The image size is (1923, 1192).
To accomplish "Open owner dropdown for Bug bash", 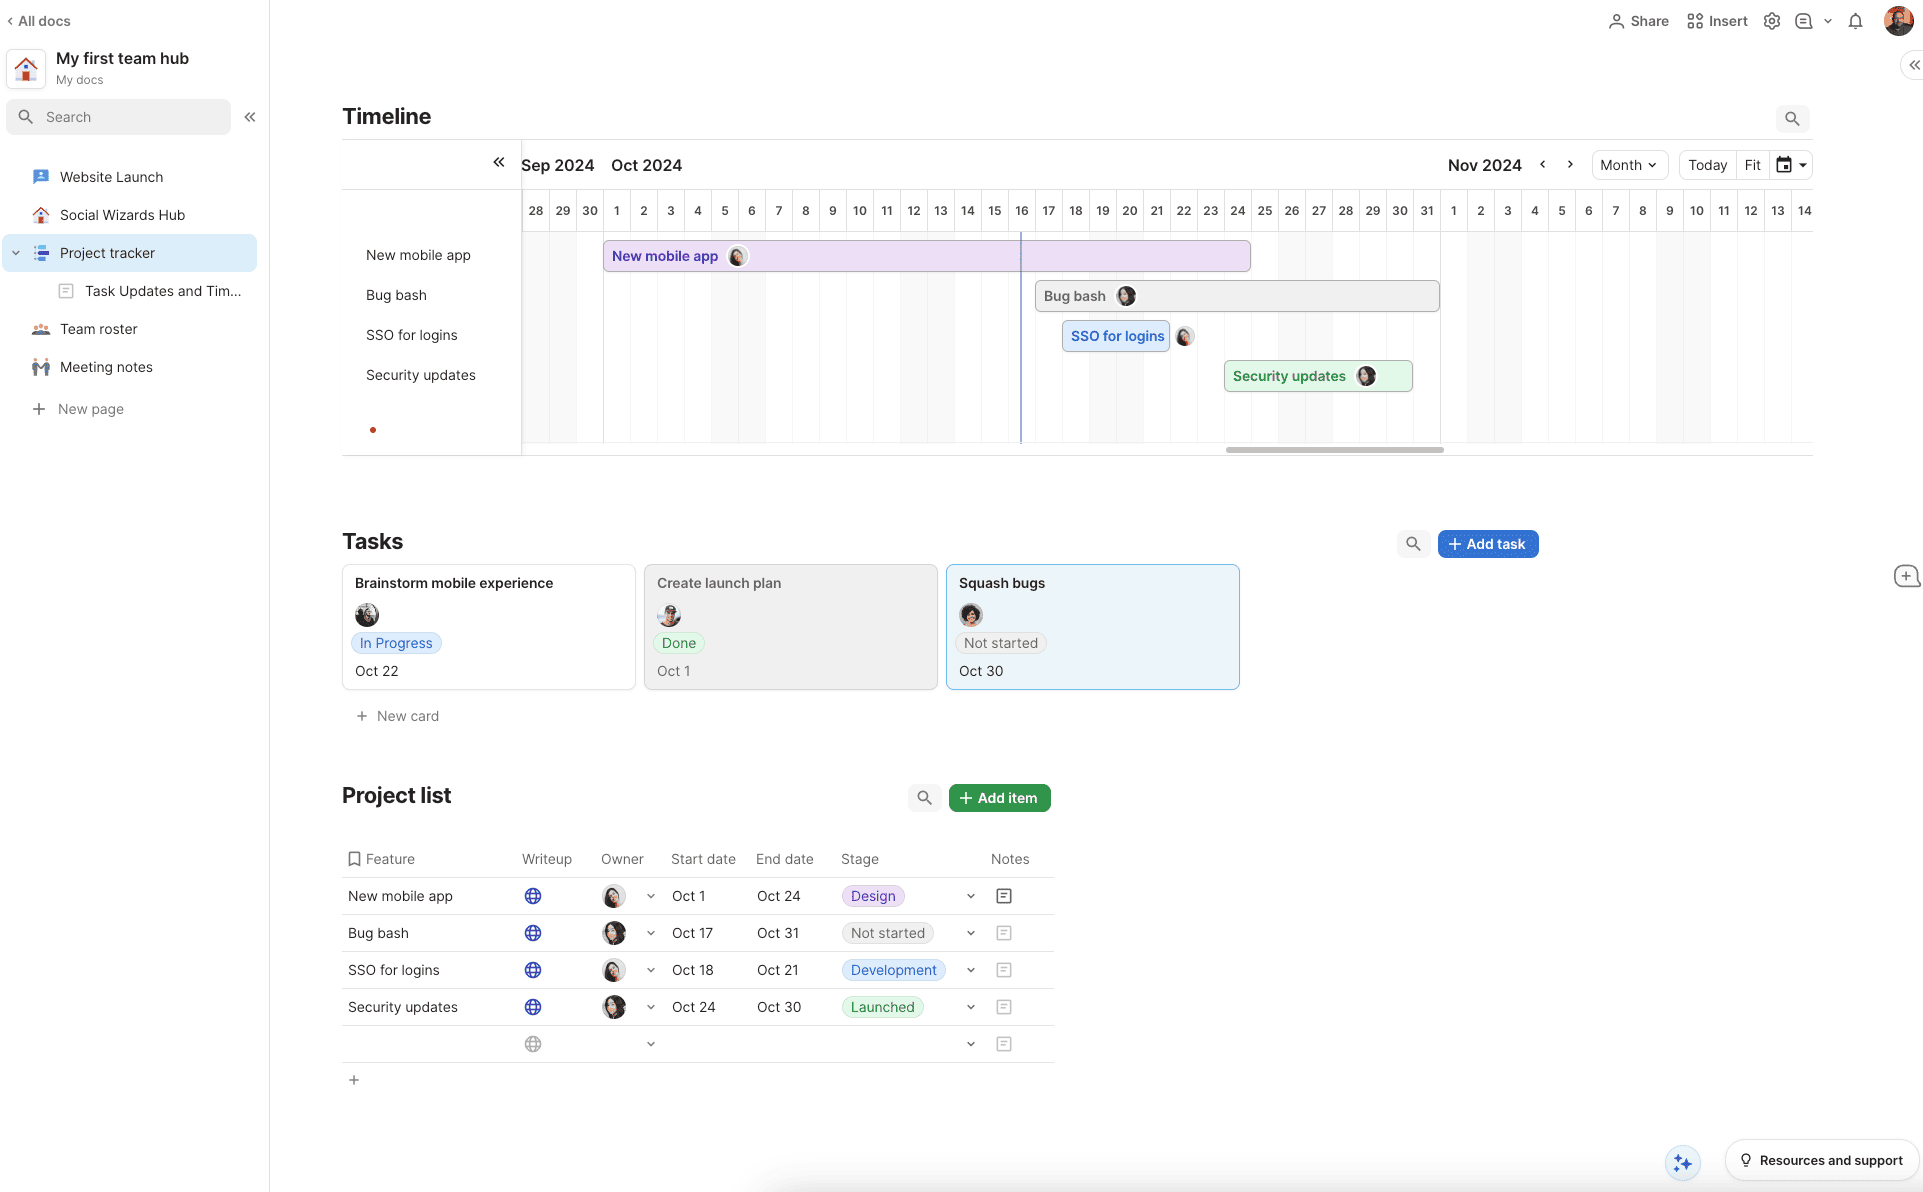I will tap(651, 933).
